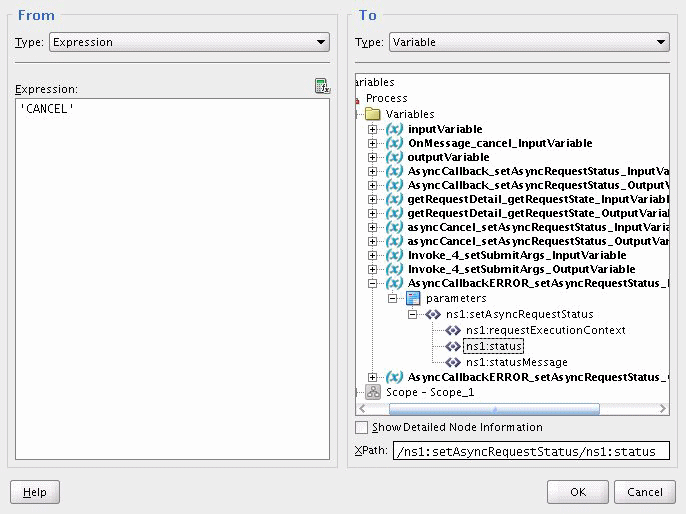Image resolution: width=686 pixels, height=514 pixels.
Task: Click the Invoke_4_setSubmitArgs_OutputVariable icon
Action: coord(394,269)
